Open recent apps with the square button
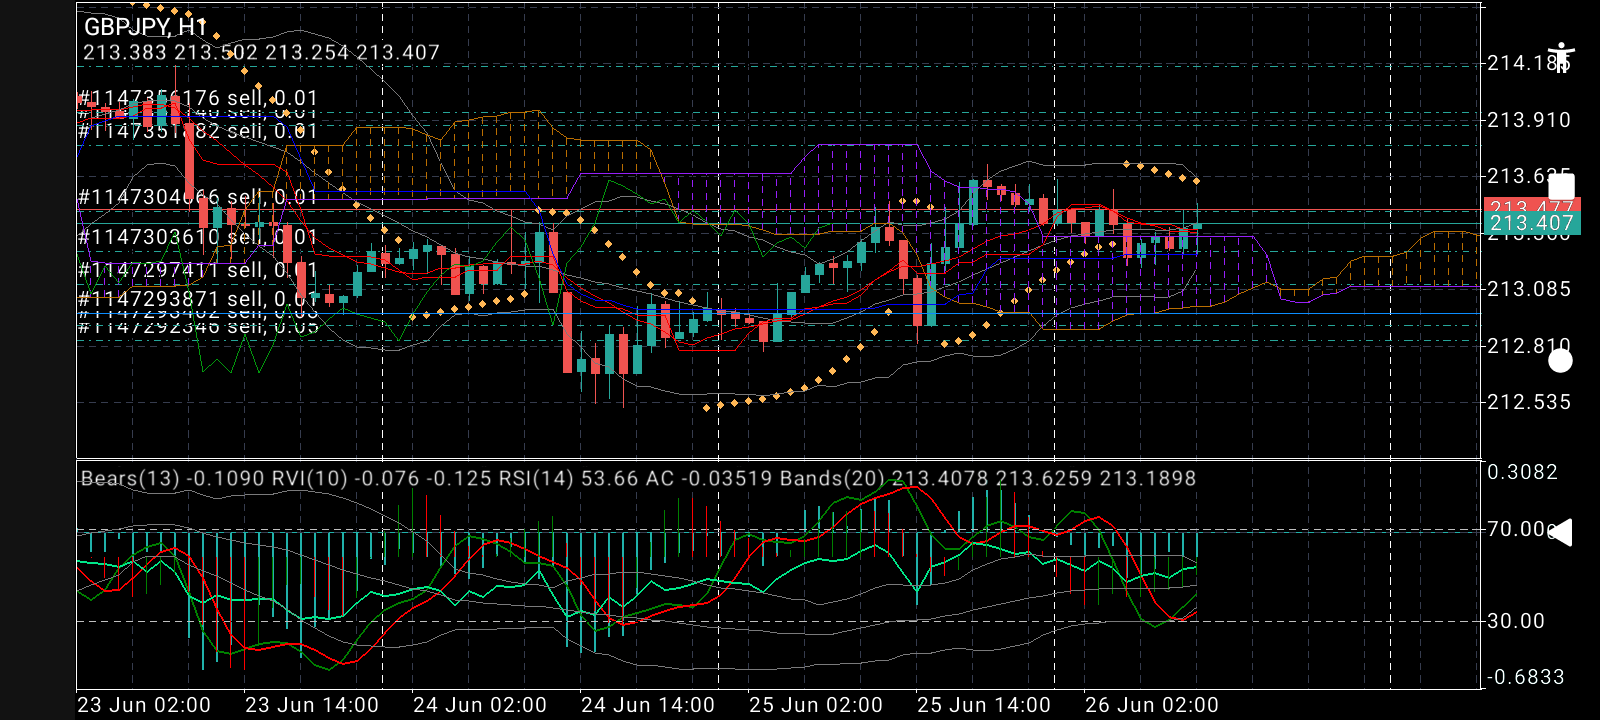Image resolution: width=1600 pixels, height=720 pixels. point(1561,186)
